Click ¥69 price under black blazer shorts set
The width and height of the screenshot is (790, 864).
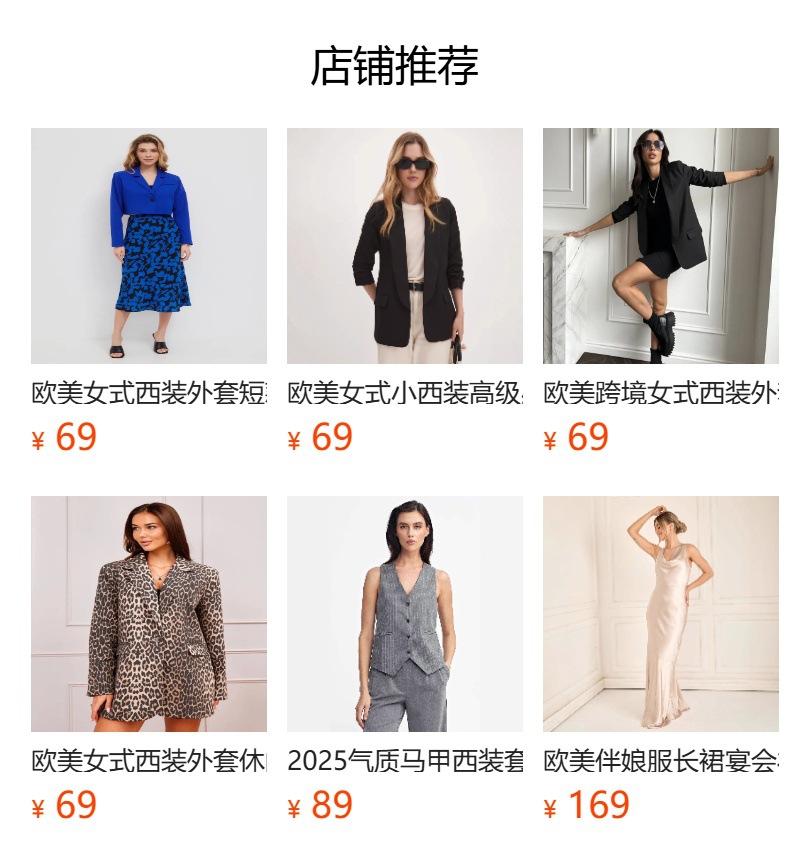coord(576,437)
